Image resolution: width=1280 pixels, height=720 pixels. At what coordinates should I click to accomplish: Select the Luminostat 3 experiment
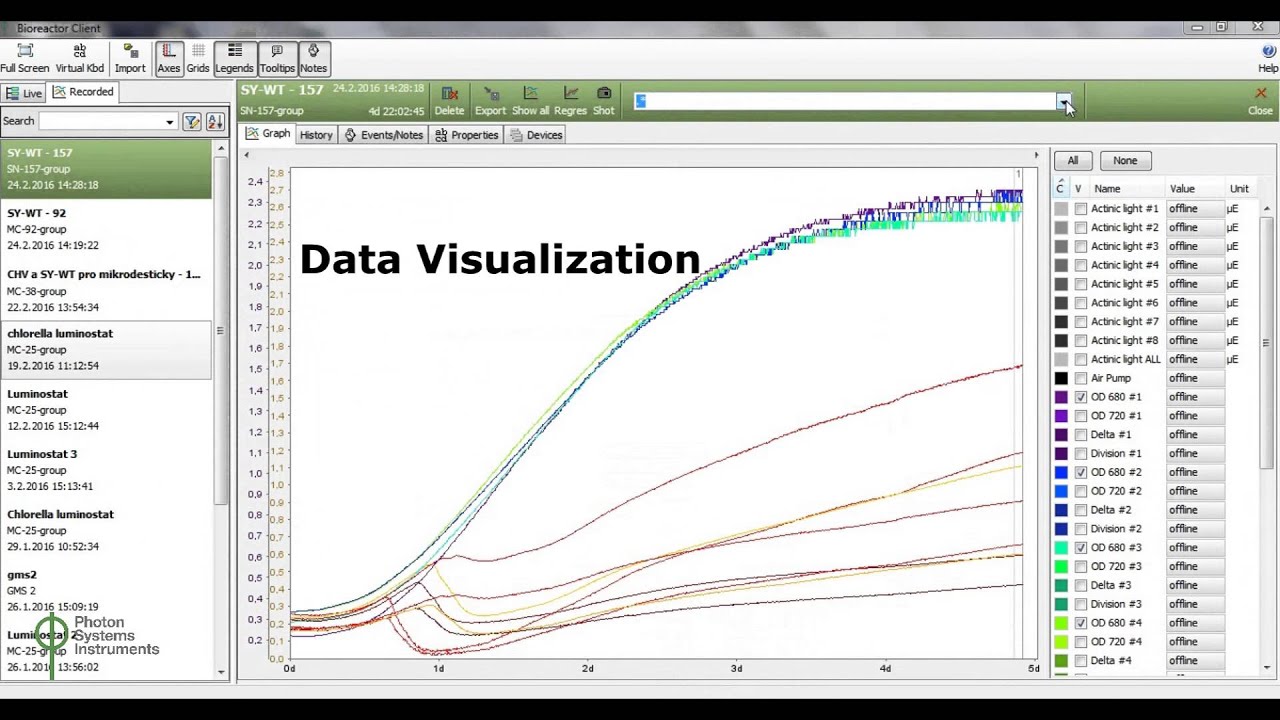(106, 470)
